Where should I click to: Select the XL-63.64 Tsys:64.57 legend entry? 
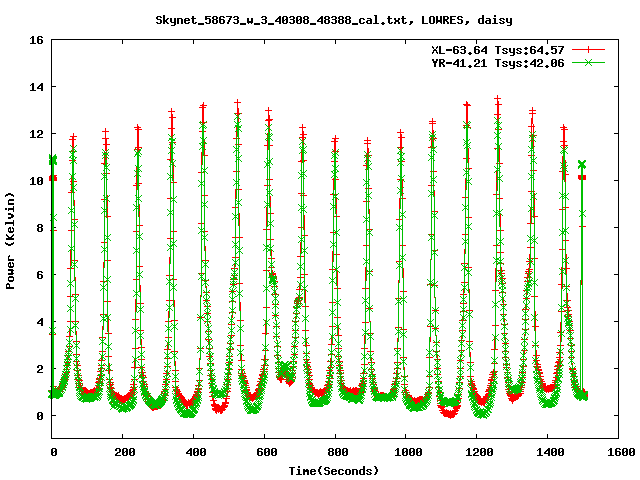pos(498,50)
